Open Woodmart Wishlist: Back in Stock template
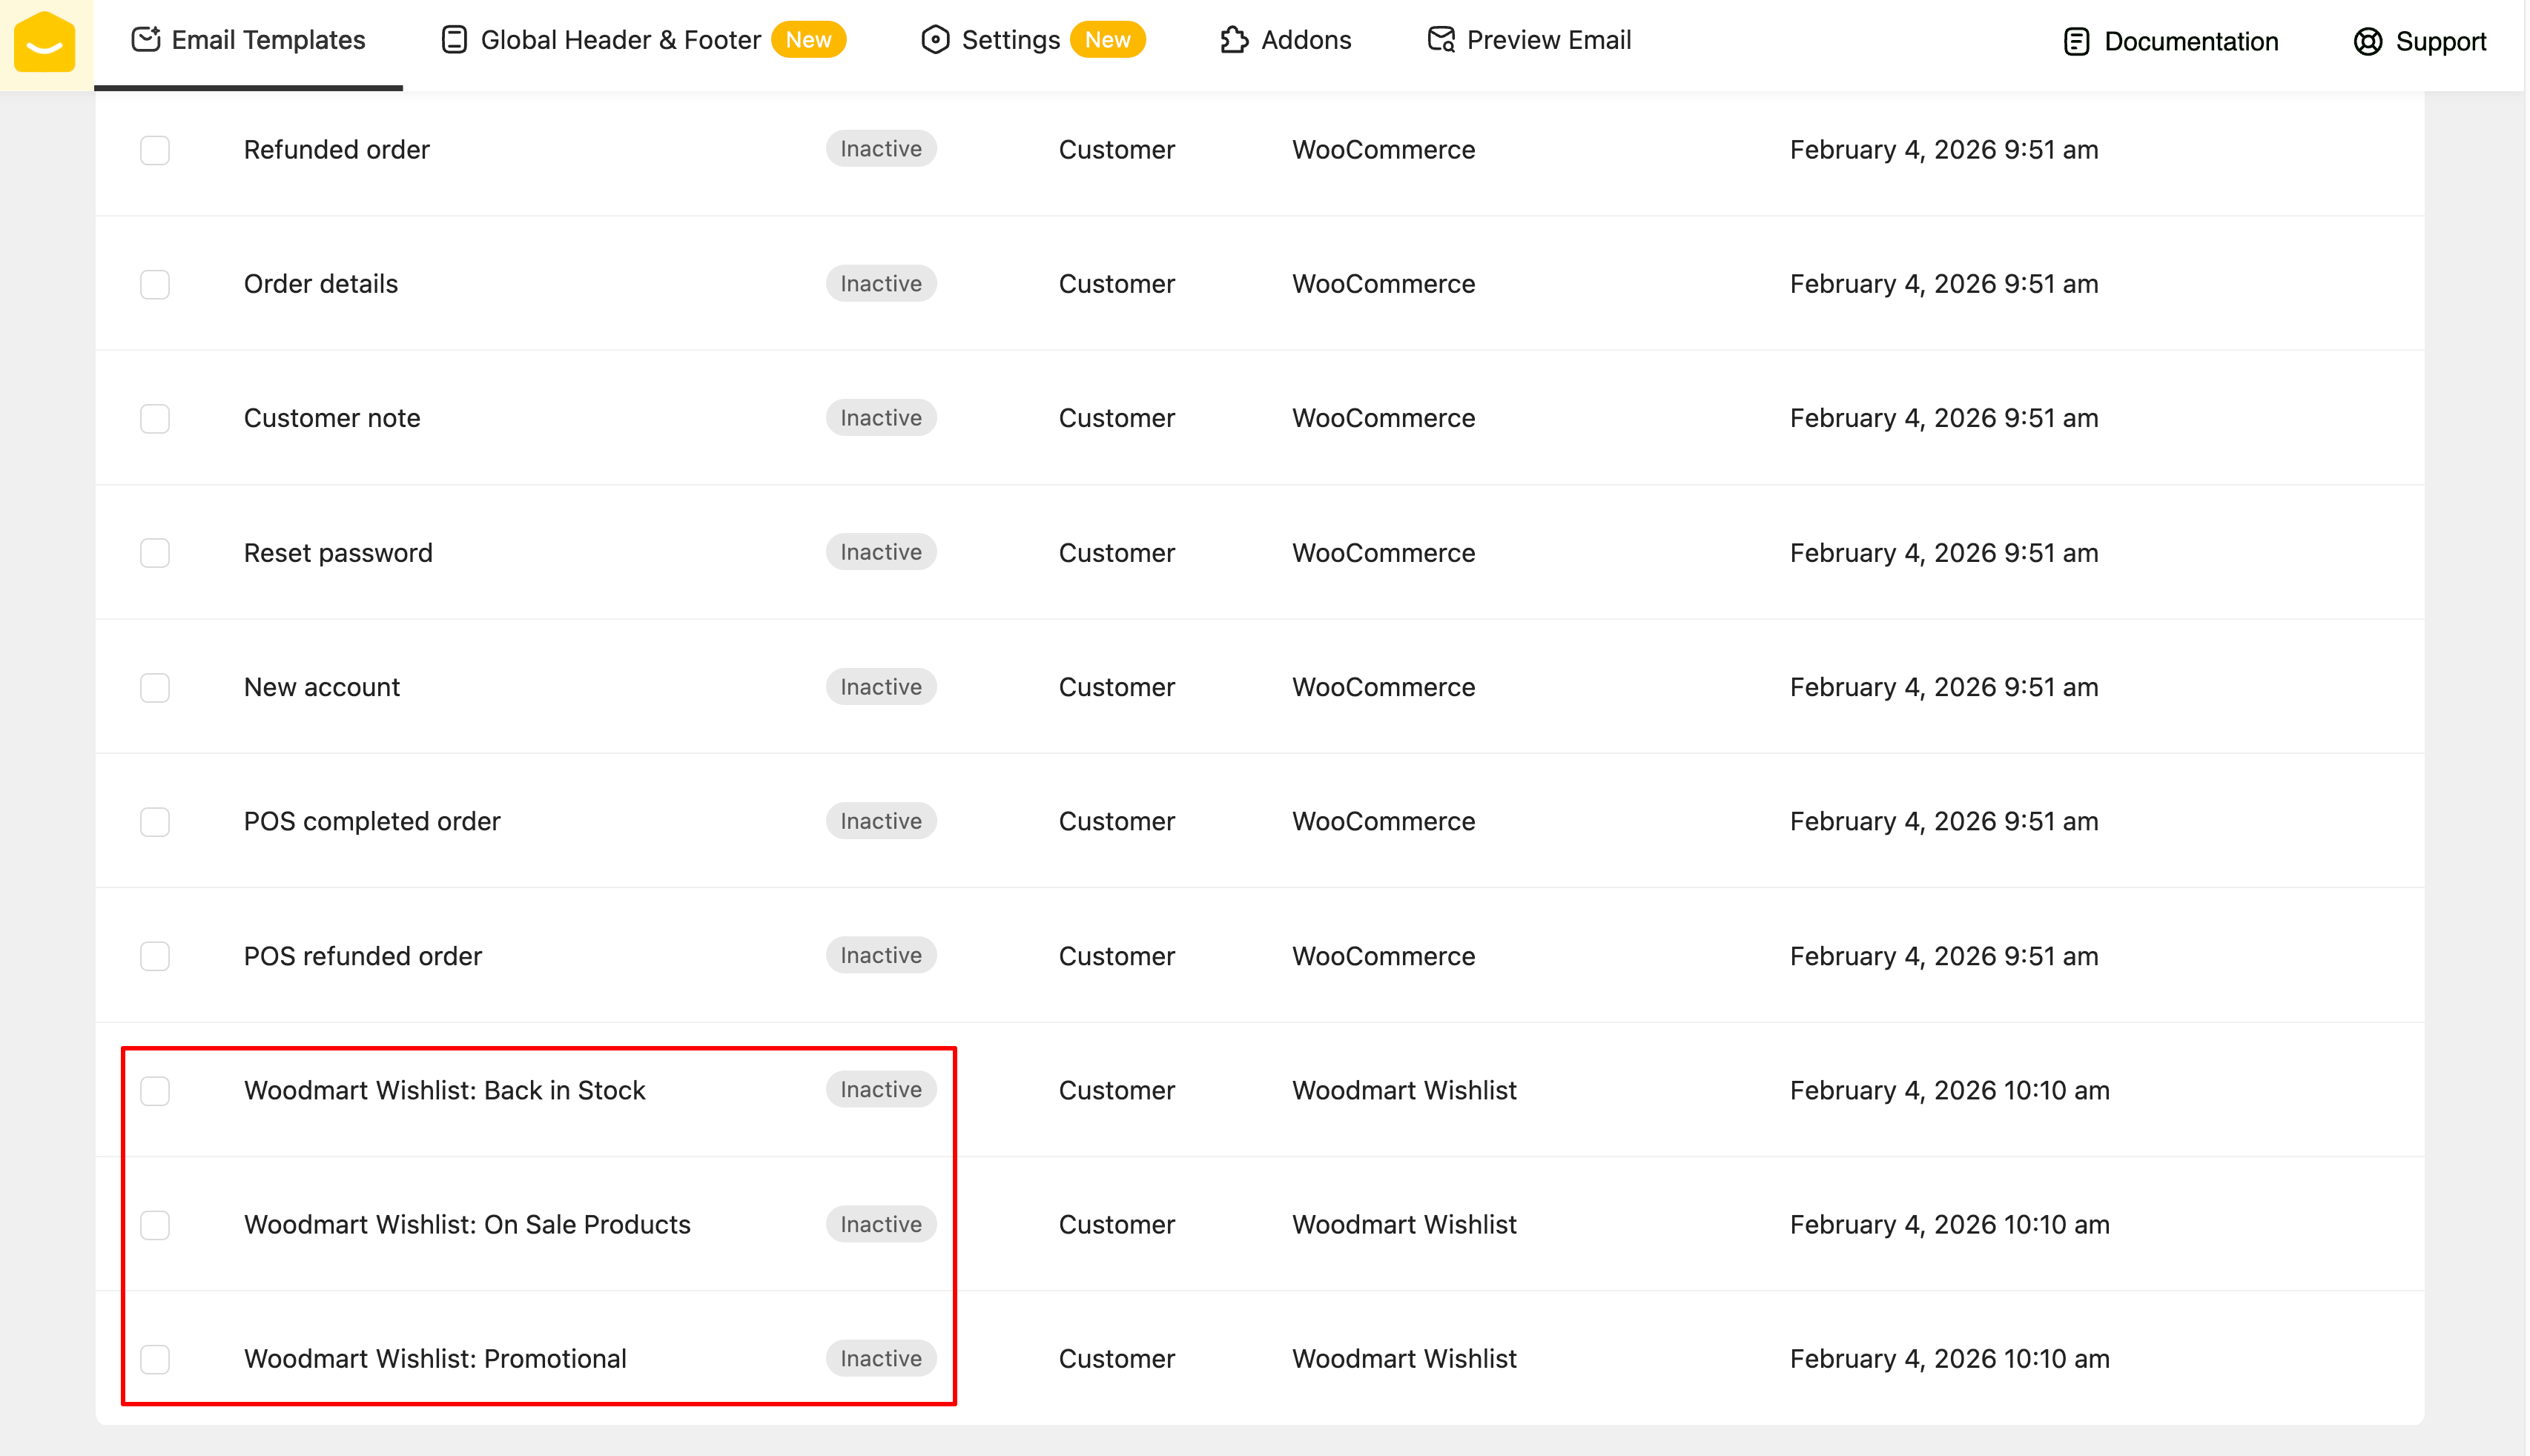 (444, 1090)
